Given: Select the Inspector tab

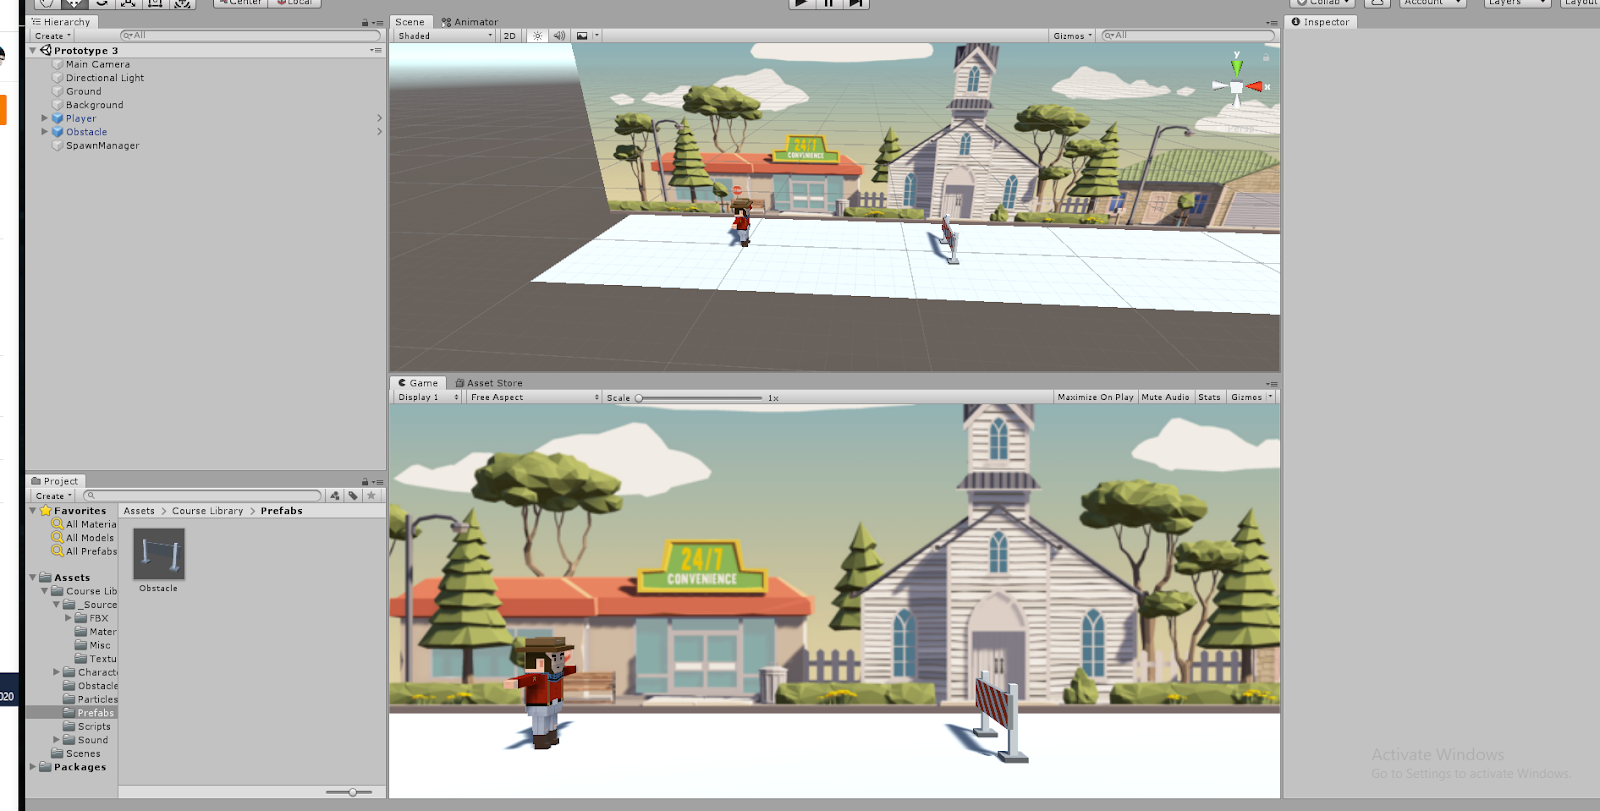Looking at the screenshot, I should (x=1321, y=21).
